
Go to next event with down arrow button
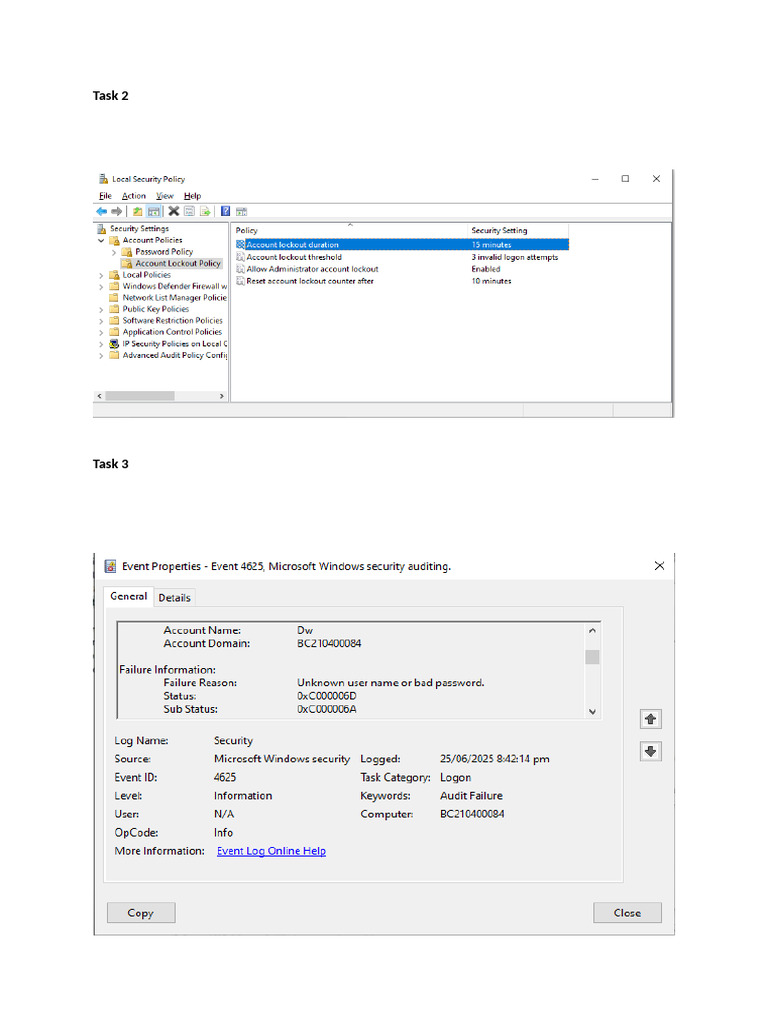[x=650, y=752]
